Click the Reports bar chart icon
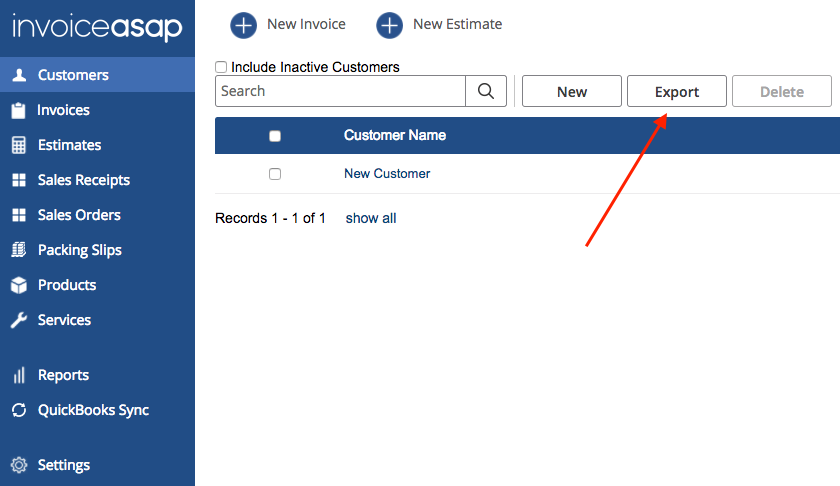Image resolution: width=840 pixels, height=486 pixels. click(18, 375)
